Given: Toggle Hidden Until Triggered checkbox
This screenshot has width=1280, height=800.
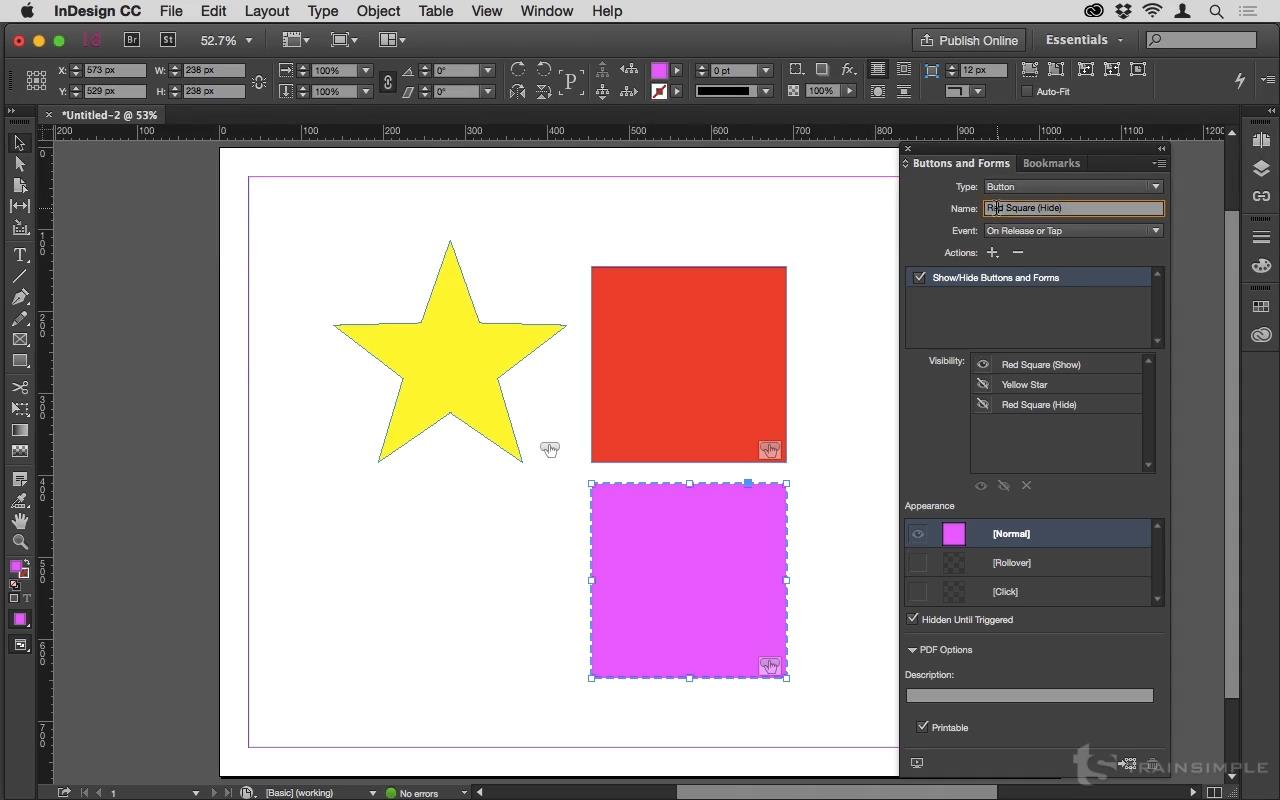Looking at the screenshot, I should coord(913,619).
